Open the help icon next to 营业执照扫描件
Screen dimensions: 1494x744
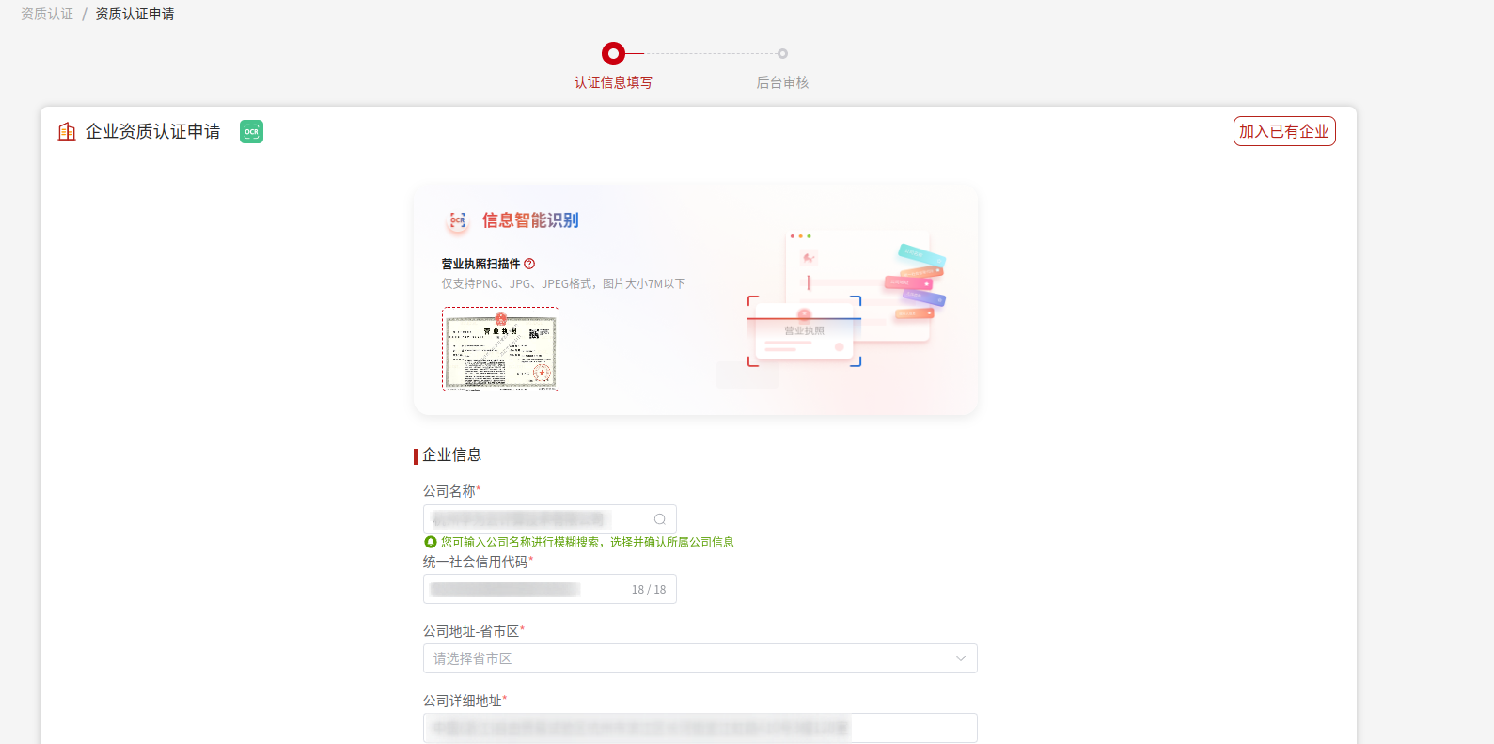pos(529,264)
